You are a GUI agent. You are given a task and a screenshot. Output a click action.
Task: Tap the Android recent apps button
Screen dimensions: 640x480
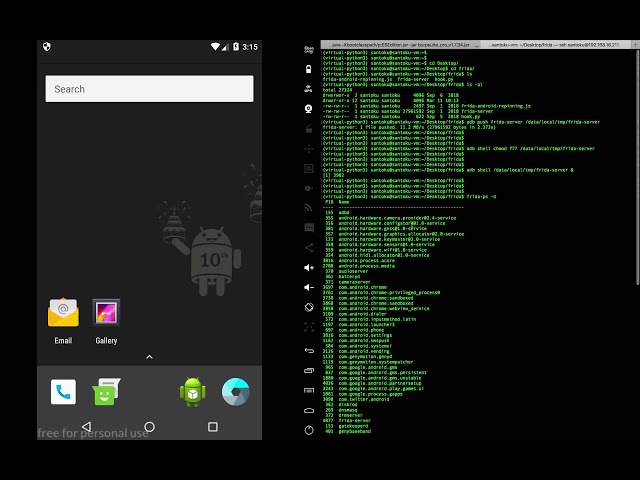(213, 427)
